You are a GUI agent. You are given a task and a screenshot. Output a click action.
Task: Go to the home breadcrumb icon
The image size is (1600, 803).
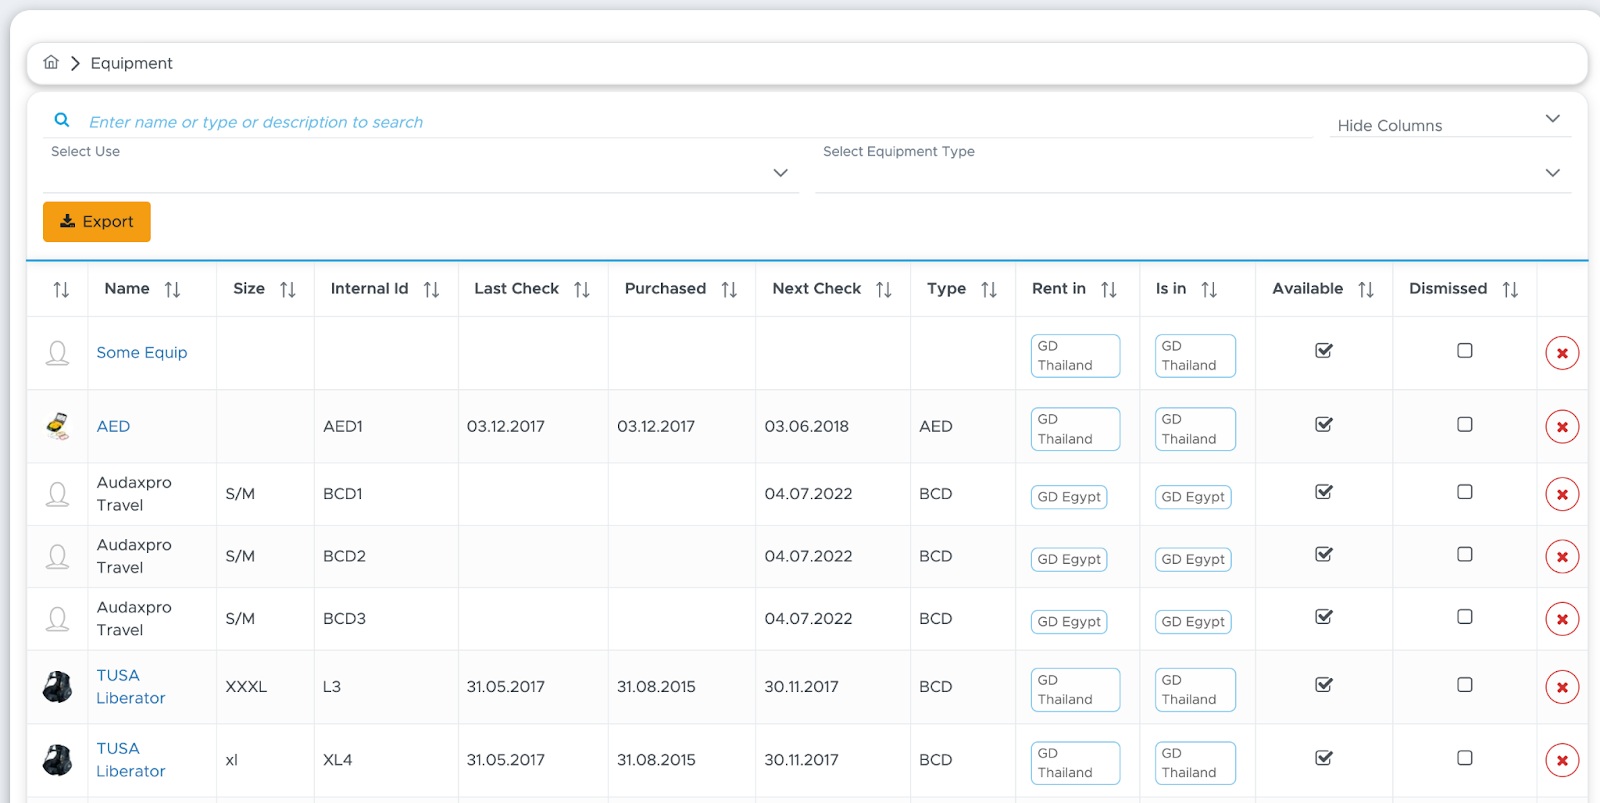click(51, 63)
